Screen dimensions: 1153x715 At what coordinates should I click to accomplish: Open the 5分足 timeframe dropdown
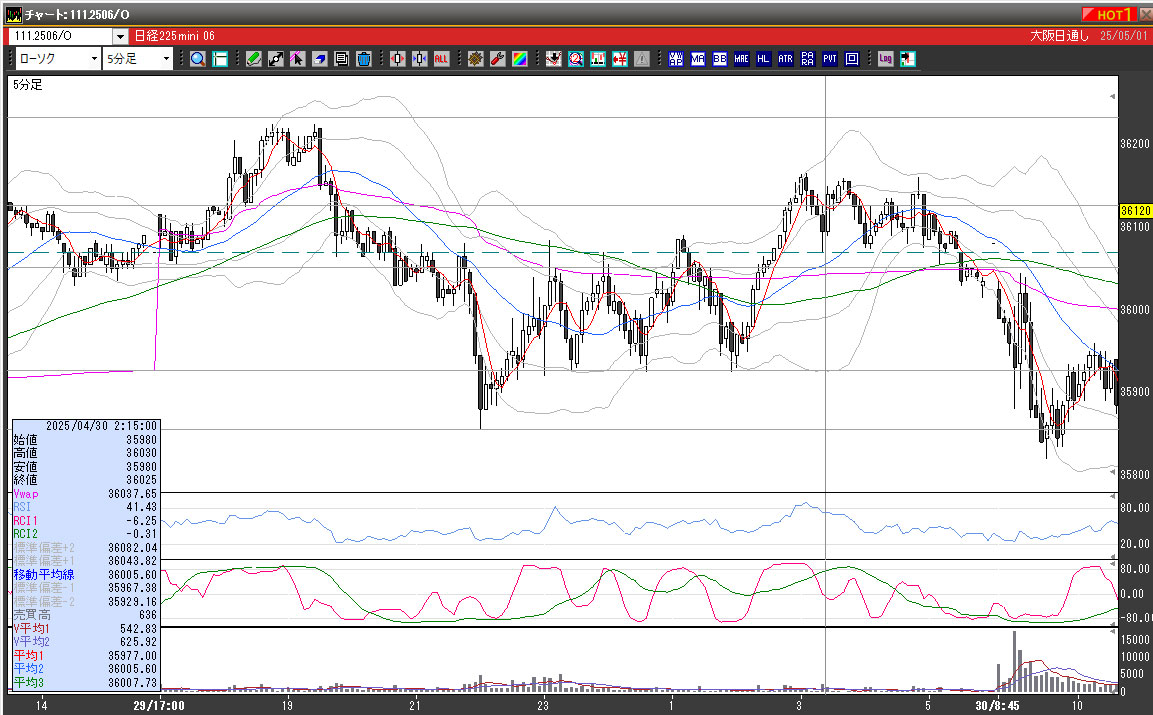[x=138, y=59]
